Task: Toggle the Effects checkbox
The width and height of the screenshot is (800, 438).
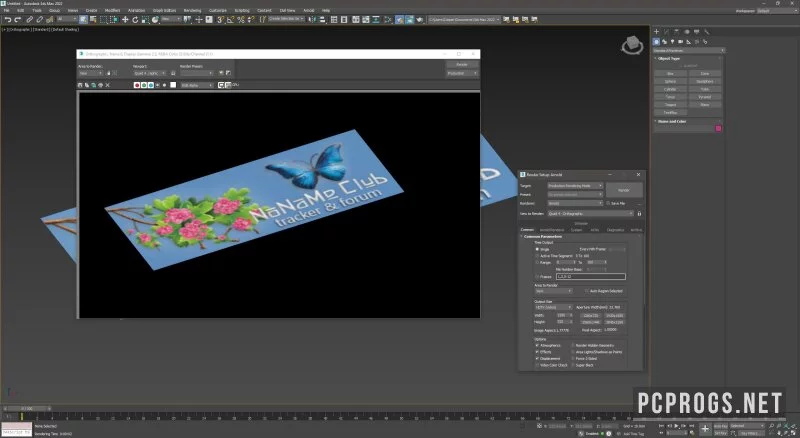Action: pyautogui.click(x=537, y=352)
